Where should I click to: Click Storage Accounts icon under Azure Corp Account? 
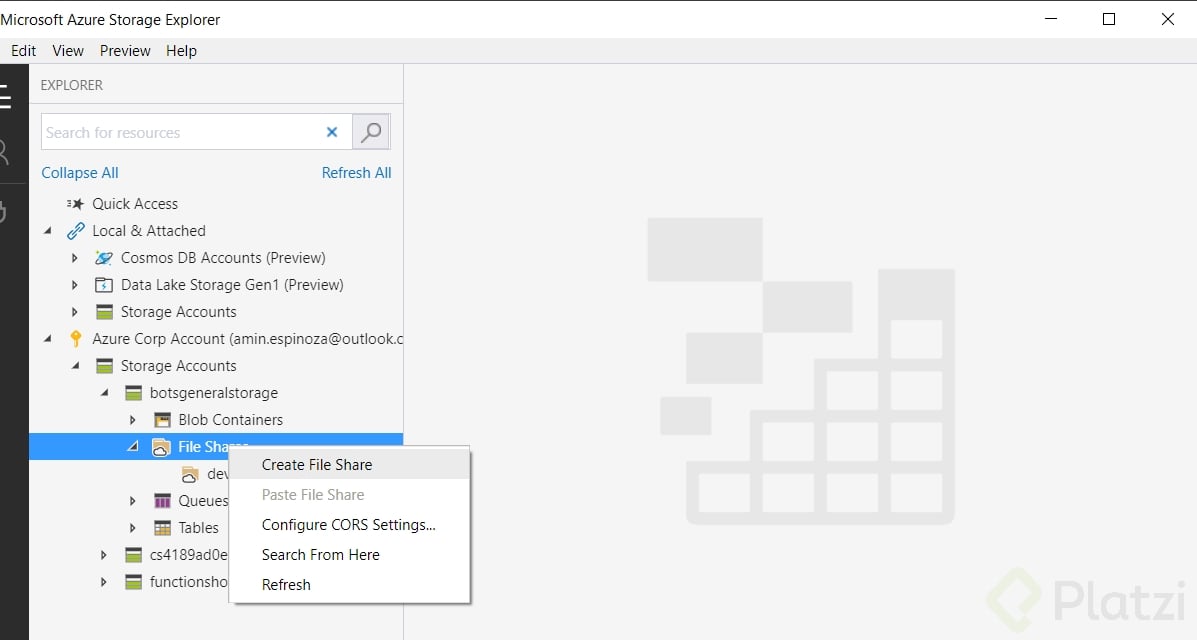tap(105, 366)
